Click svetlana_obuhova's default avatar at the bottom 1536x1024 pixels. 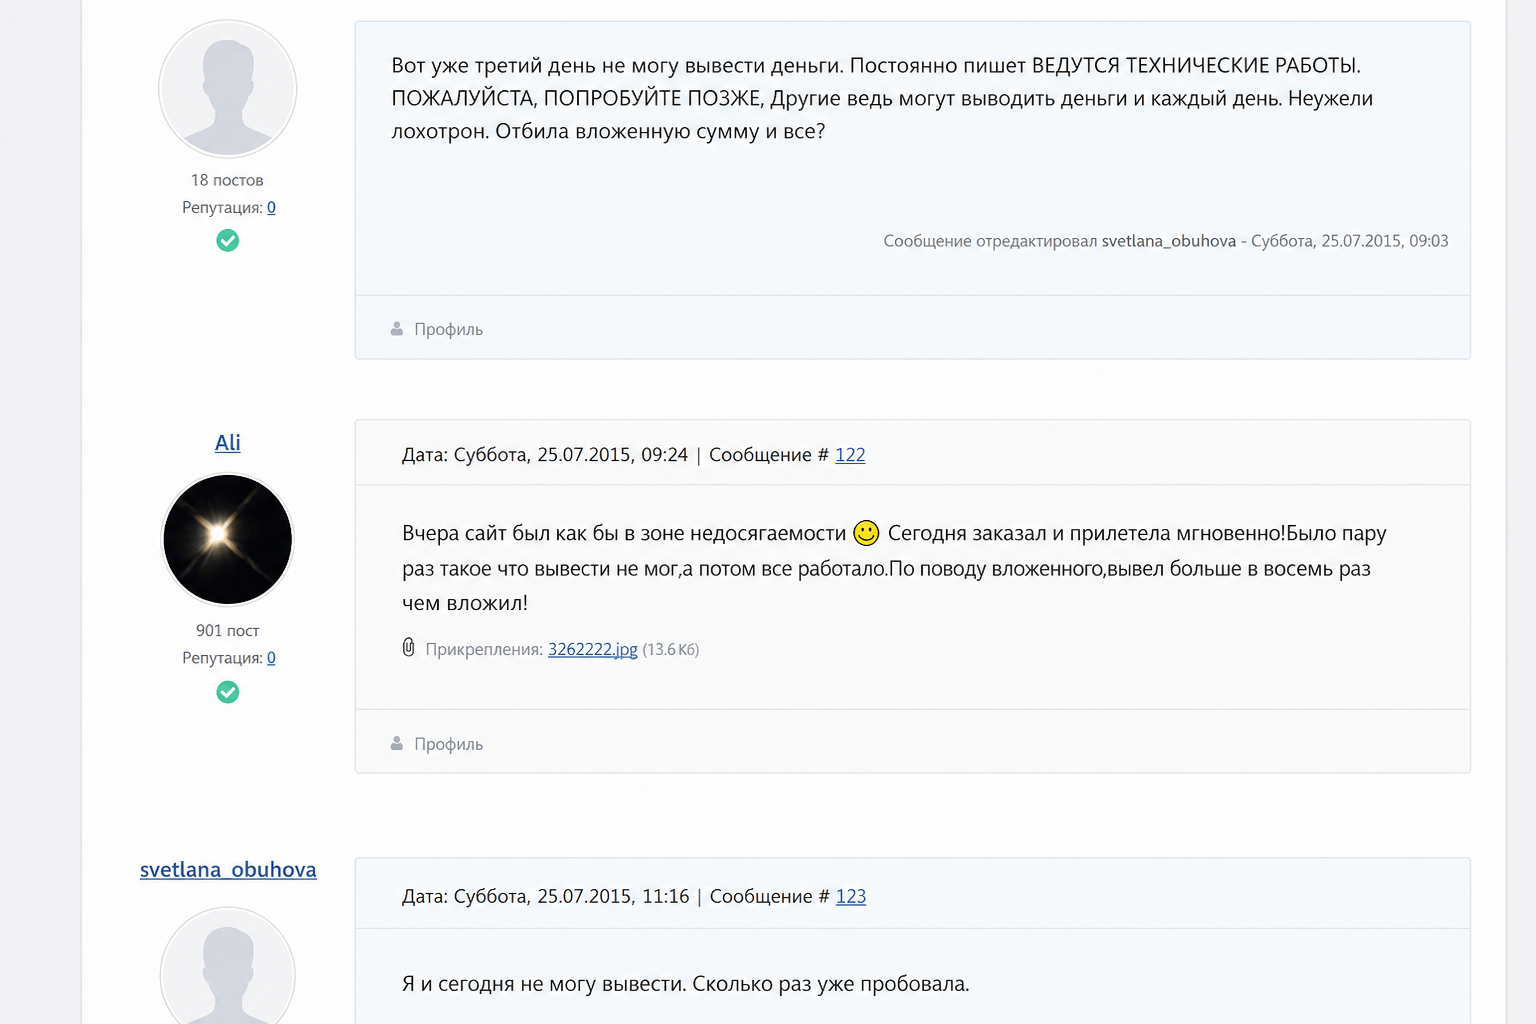click(228, 966)
